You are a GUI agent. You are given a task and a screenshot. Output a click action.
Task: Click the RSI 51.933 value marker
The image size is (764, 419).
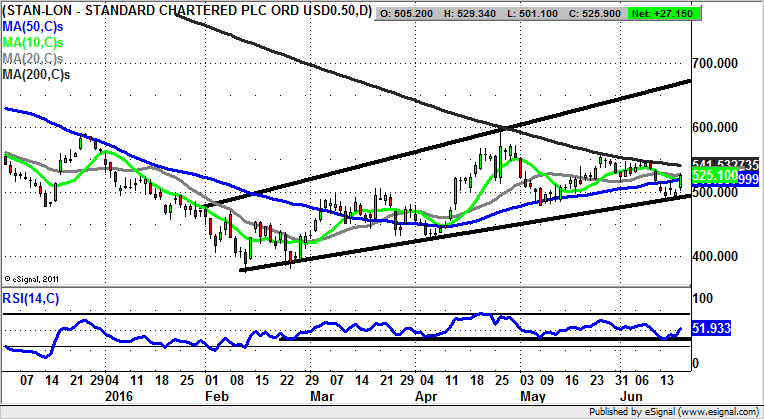pos(720,327)
